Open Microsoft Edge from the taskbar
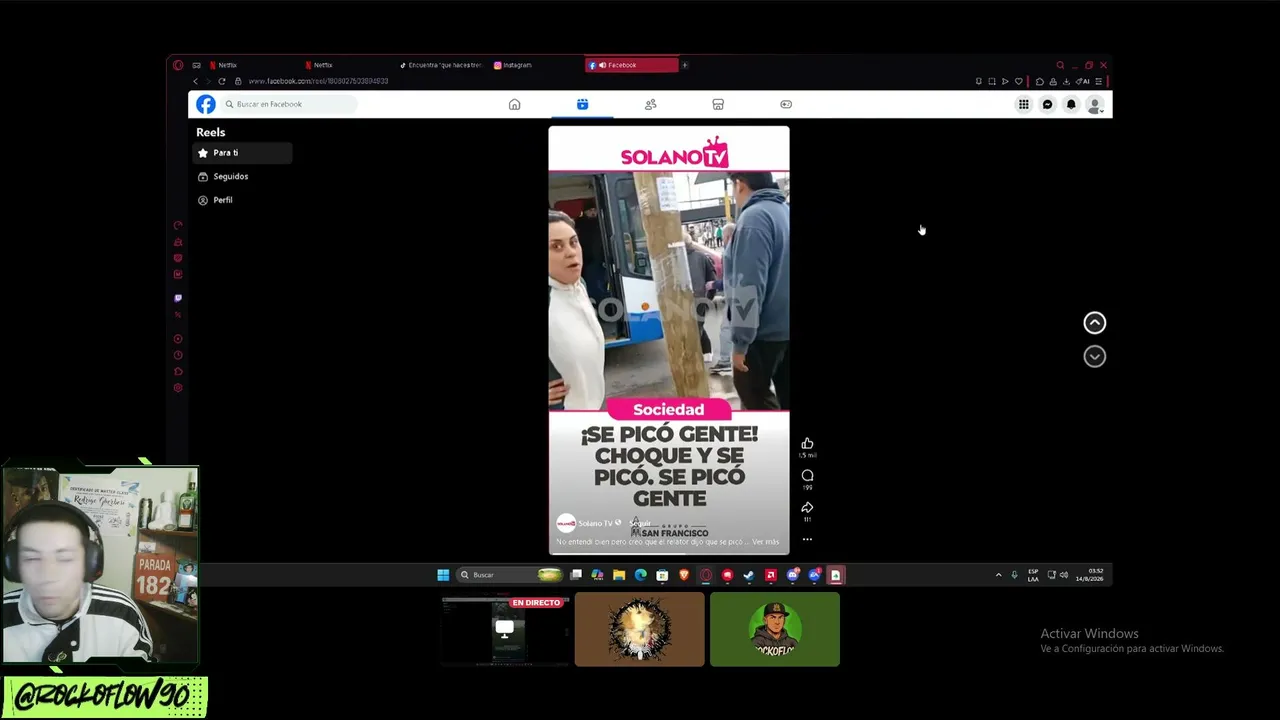The image size is (1280, 720). pyautogui.click(x=640, y=575)
